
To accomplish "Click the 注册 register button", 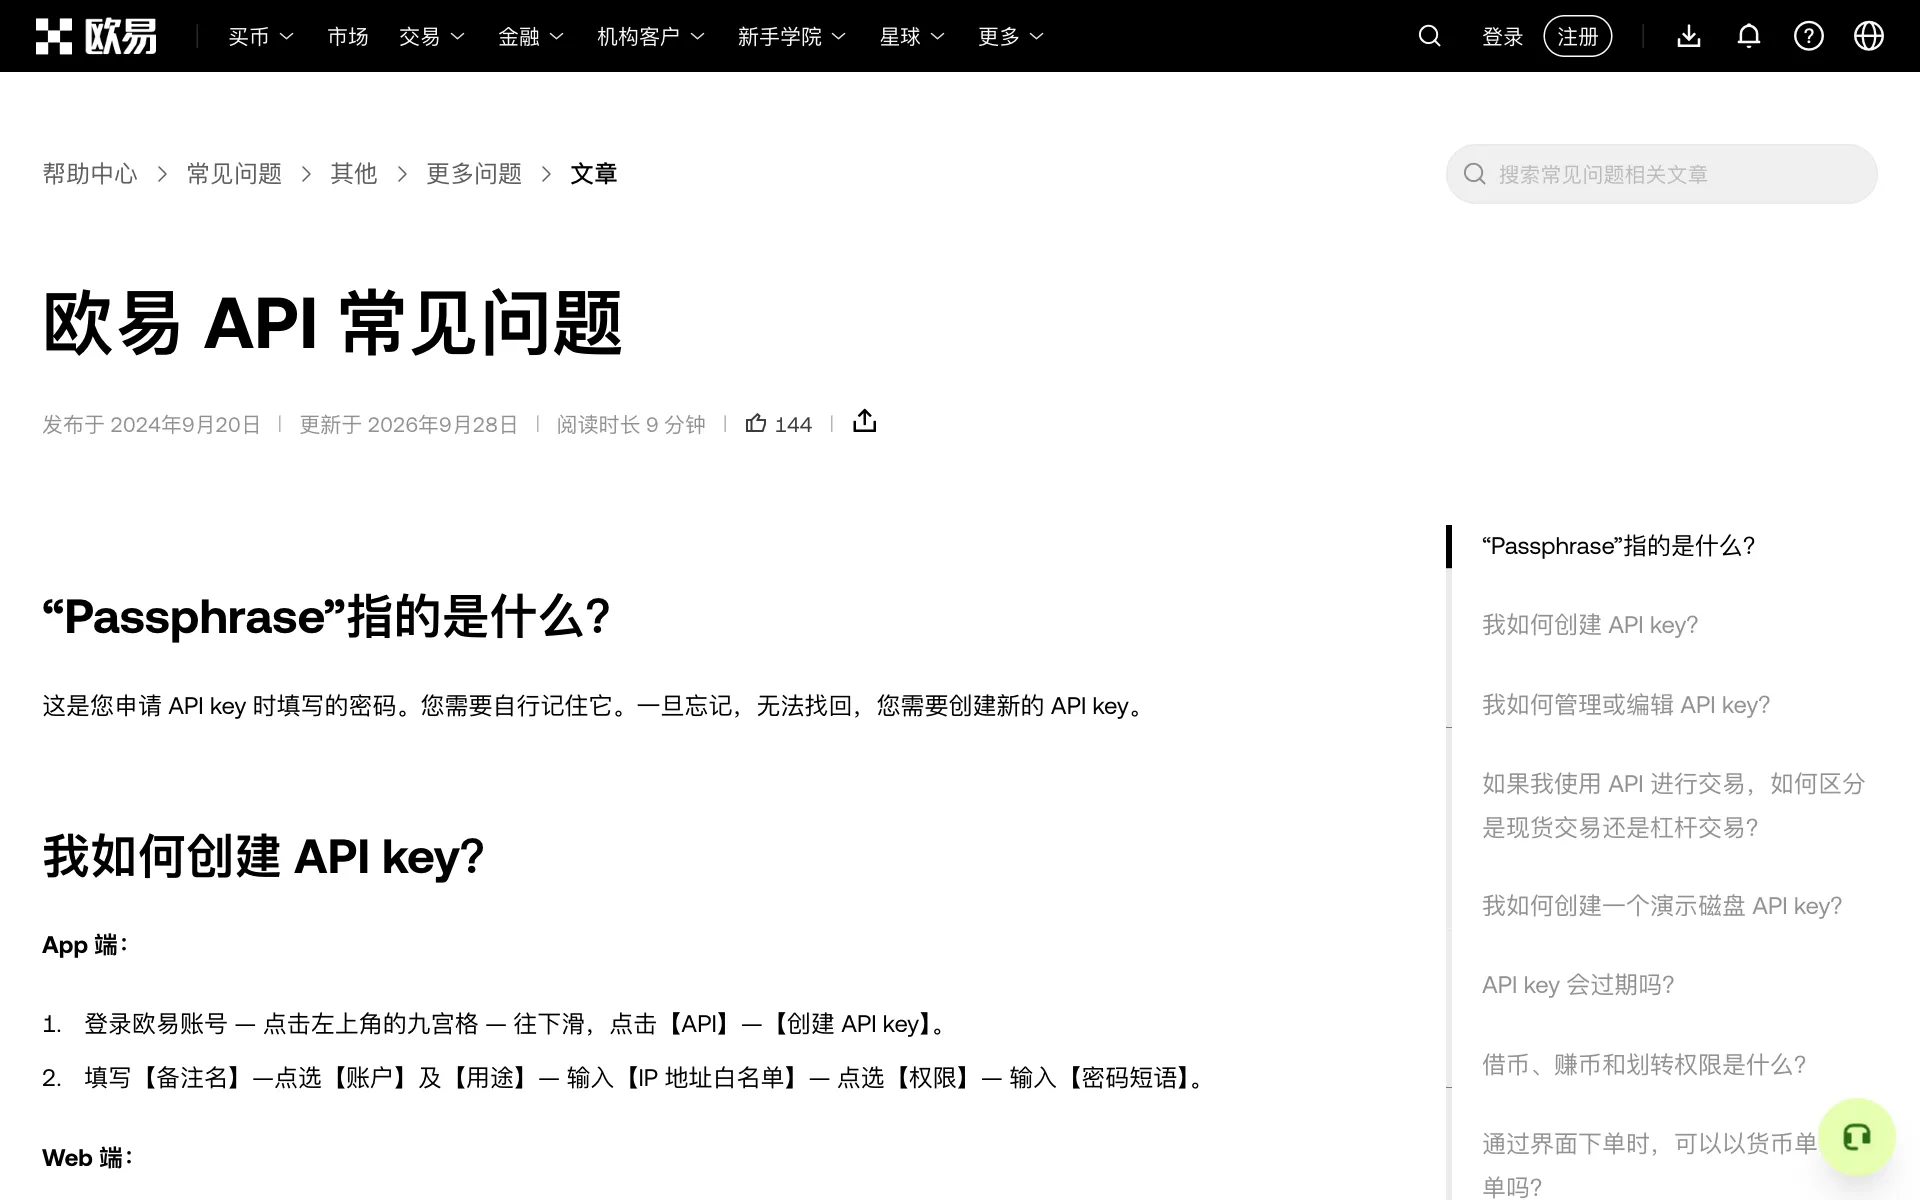I will click(1578, 36).
